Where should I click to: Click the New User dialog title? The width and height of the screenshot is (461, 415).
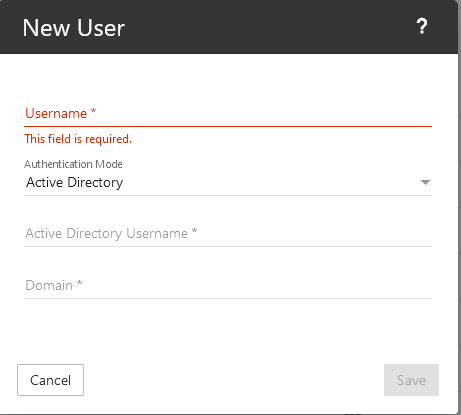point(74,28)
